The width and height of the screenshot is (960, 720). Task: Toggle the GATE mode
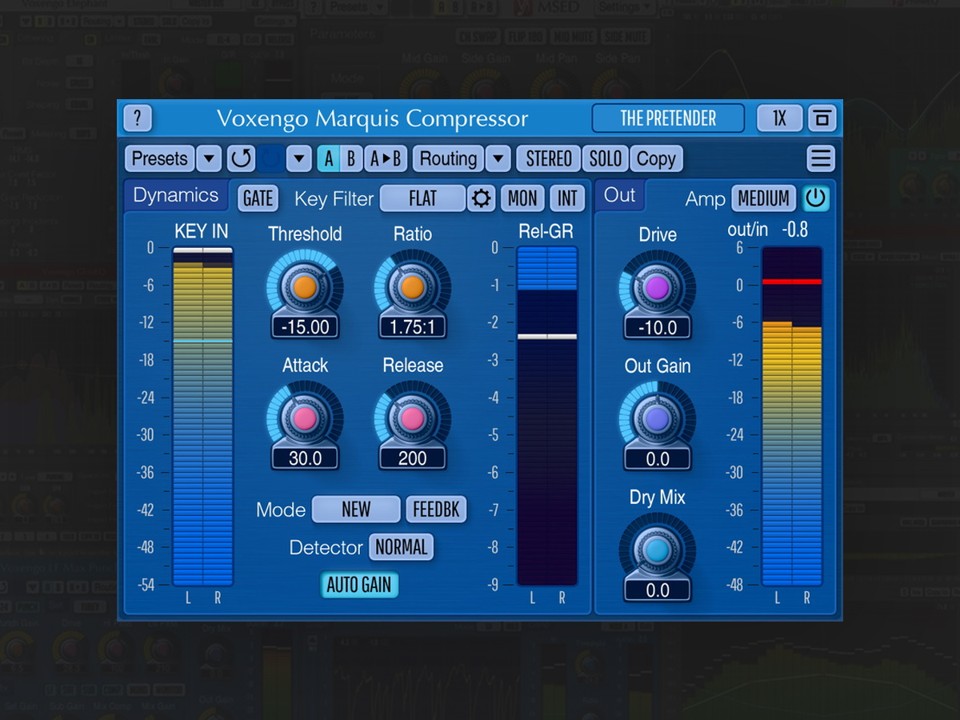tap(258, 198)
